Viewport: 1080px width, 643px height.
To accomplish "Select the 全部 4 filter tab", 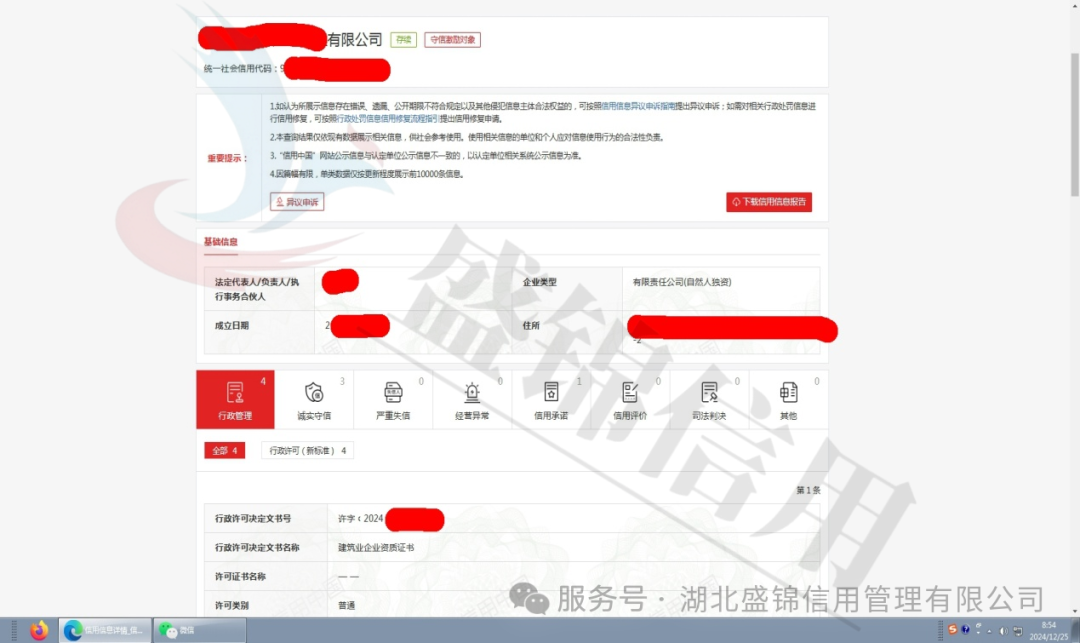I will click(225, 450).
